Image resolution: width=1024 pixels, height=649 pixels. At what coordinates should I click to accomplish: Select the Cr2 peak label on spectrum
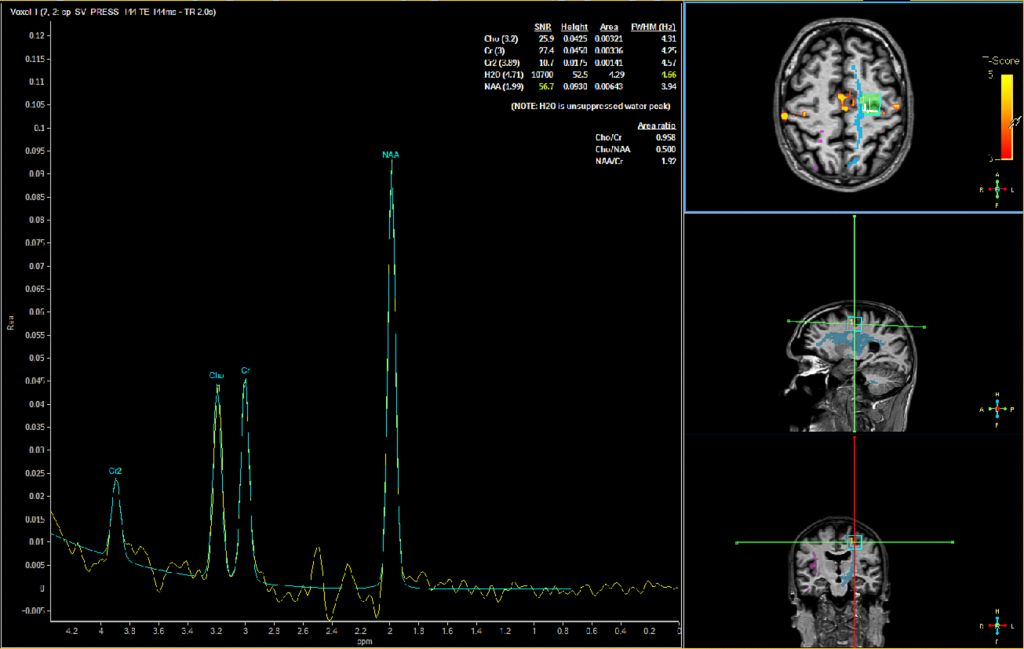(116, 471)
